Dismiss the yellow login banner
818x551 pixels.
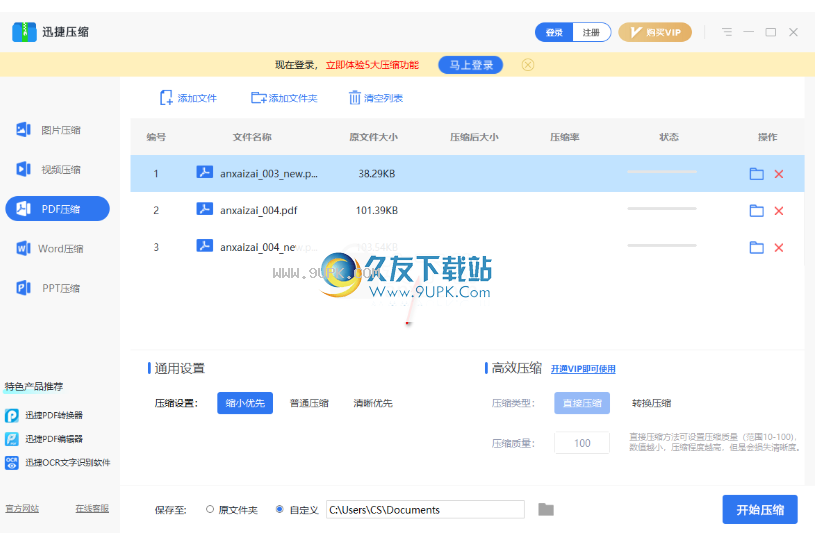(527, 65)
